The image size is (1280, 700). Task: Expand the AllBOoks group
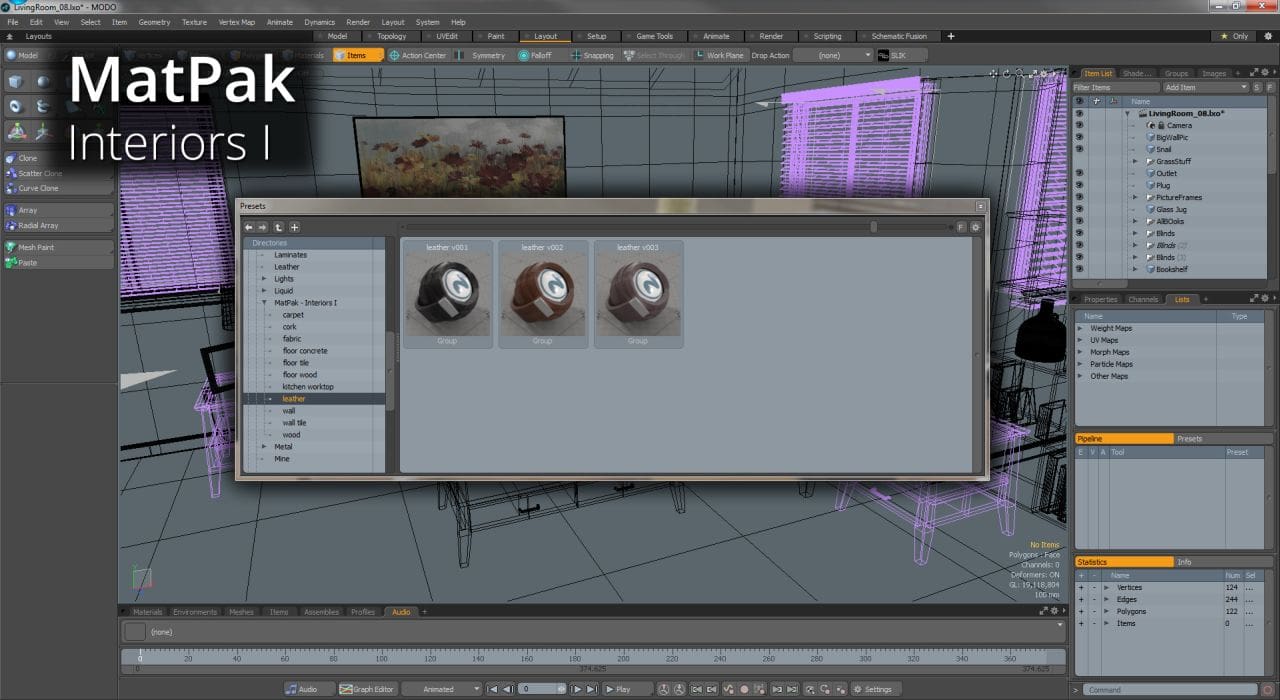coord(1135,221)
